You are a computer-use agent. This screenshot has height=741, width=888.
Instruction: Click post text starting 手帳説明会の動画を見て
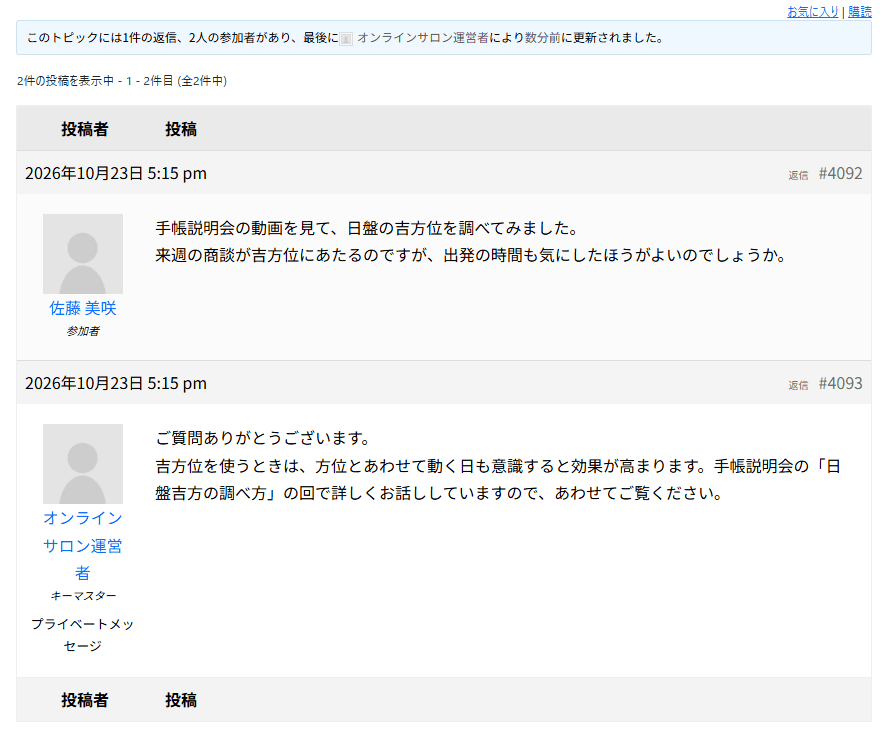click(366, 228)
